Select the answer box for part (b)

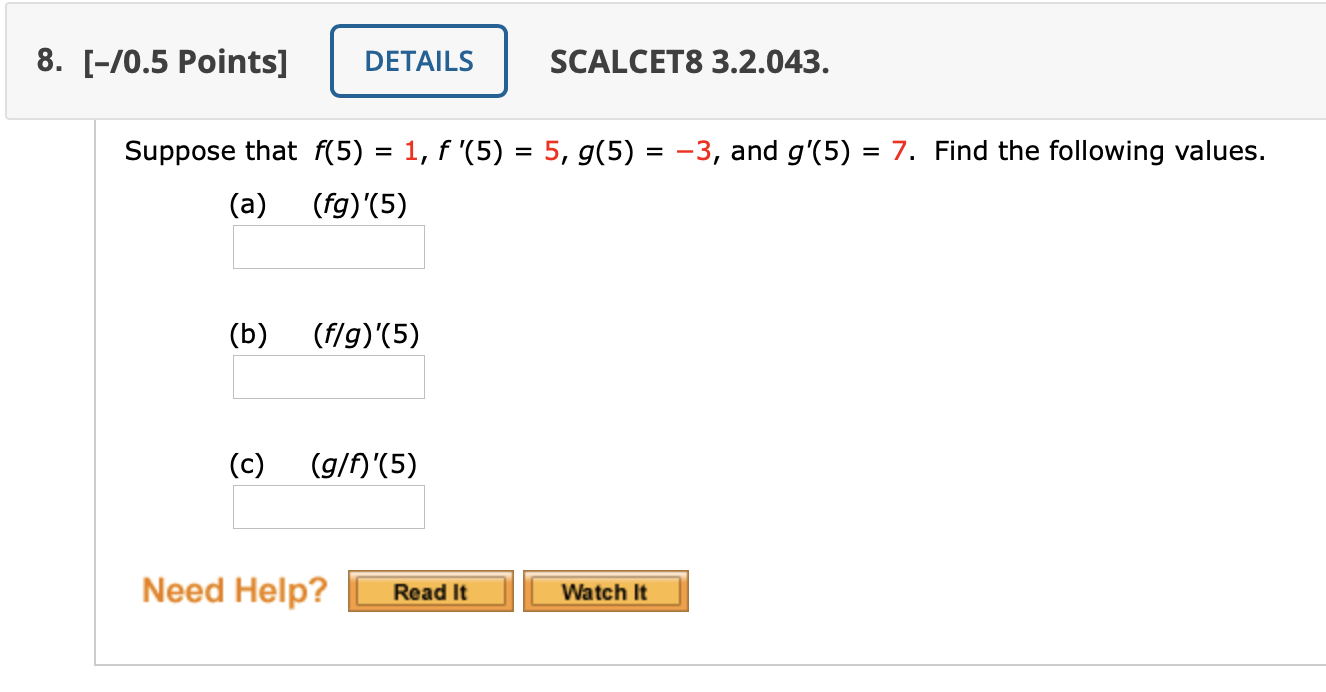(x=329, y=376)
